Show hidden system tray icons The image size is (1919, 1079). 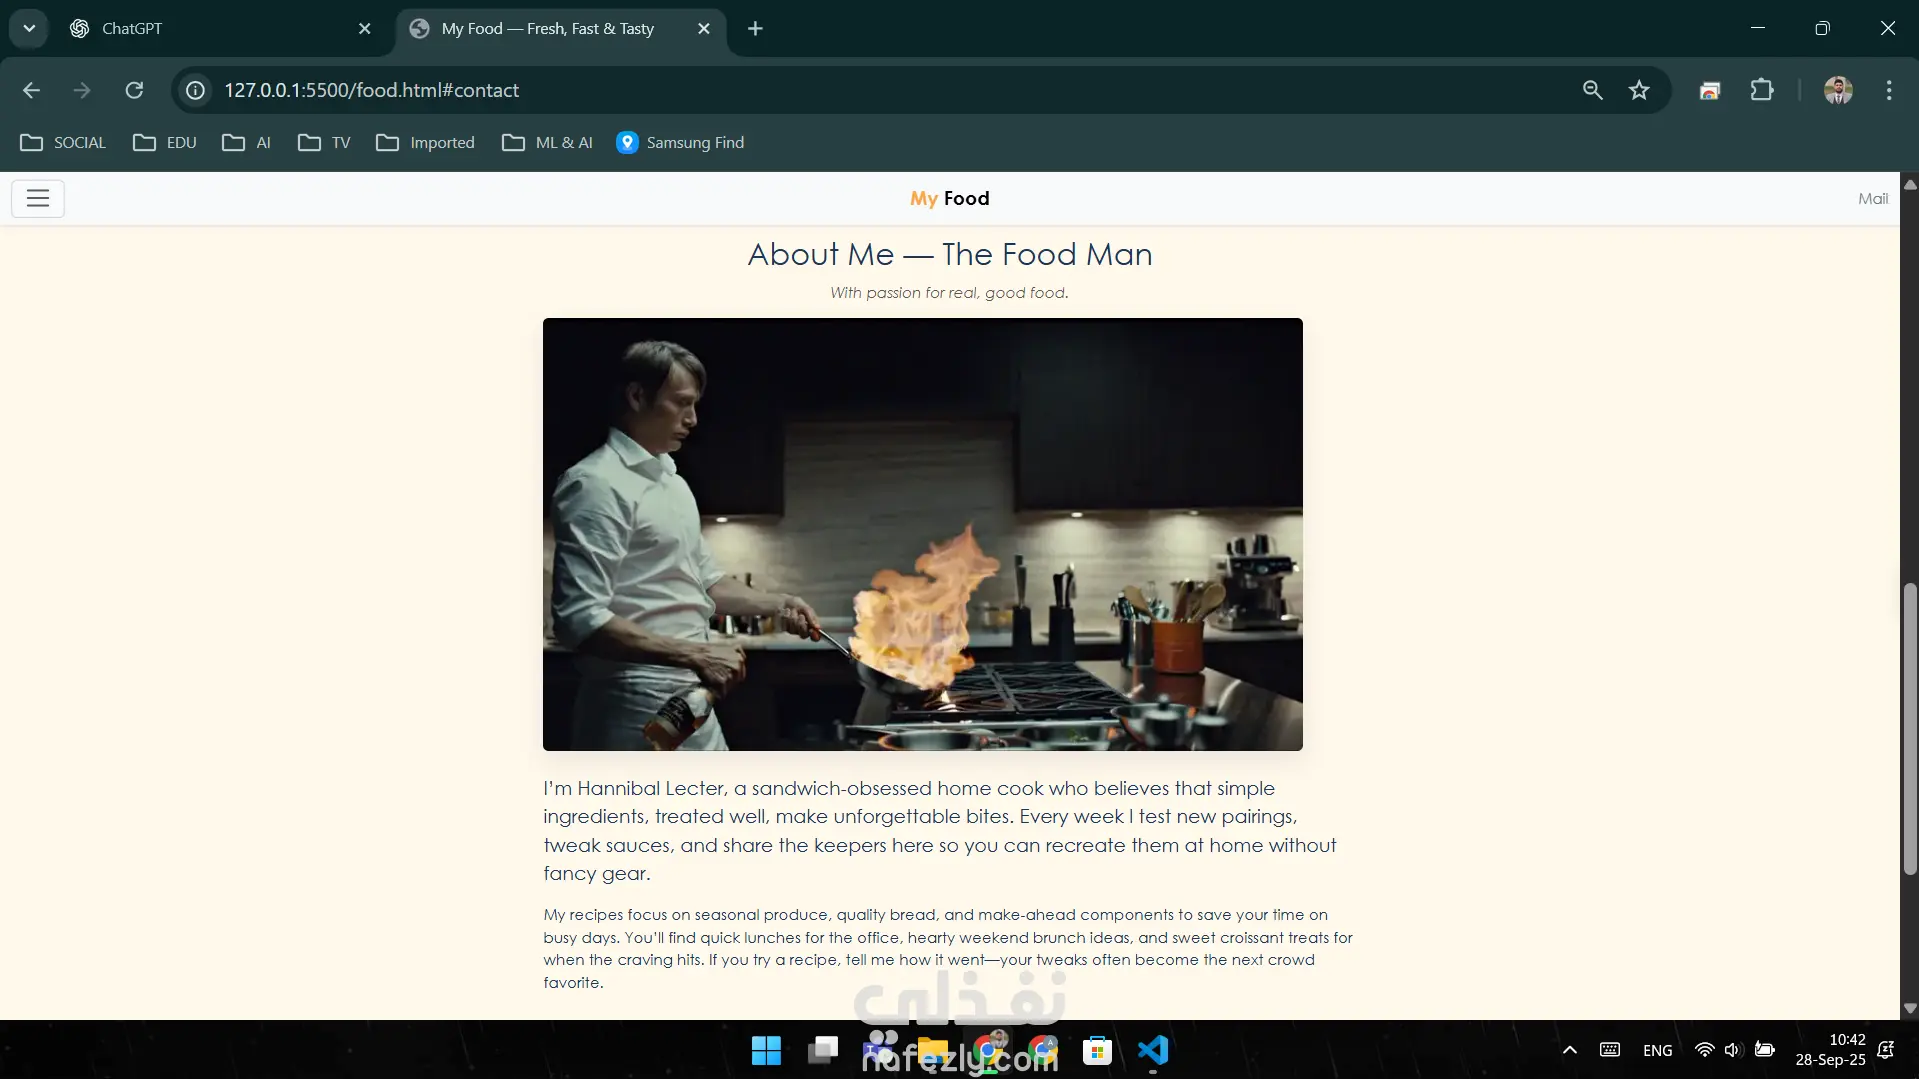(x=1570, y=1050)
